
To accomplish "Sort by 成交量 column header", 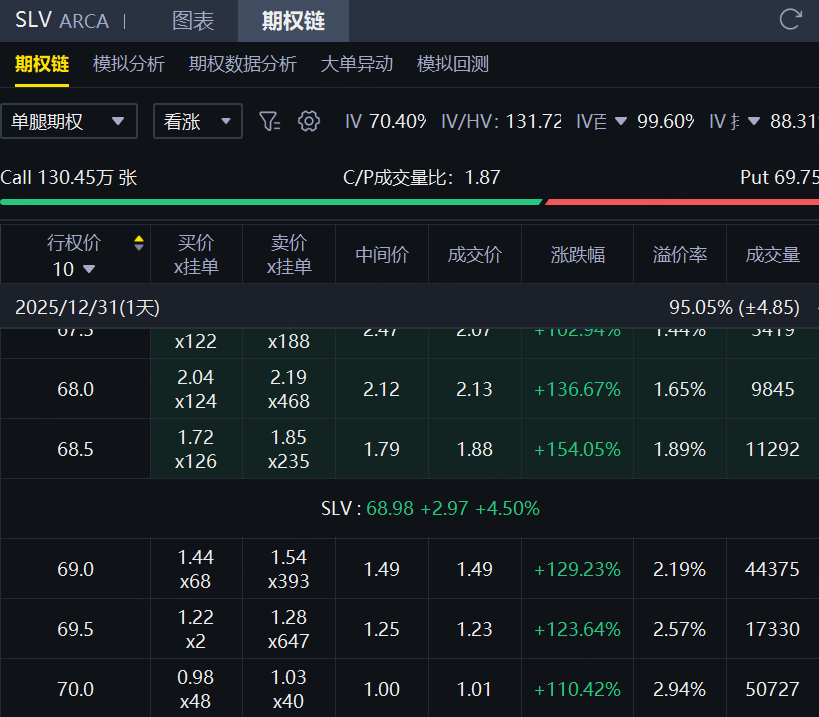I will click(773, 255).
